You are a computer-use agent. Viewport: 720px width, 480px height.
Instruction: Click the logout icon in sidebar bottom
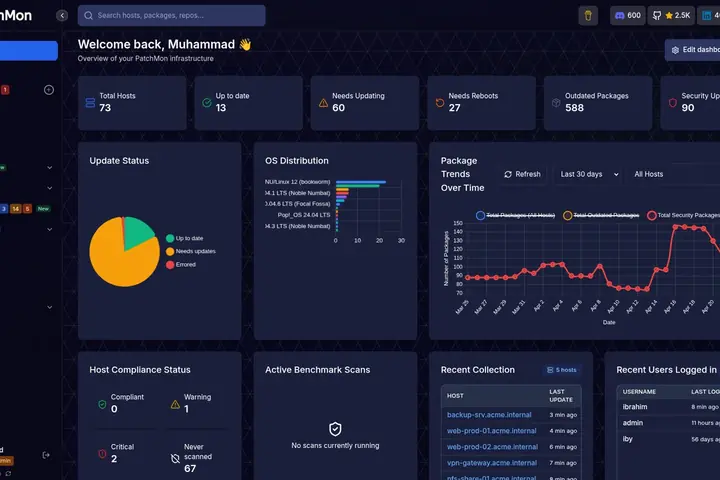click(46, 455)
